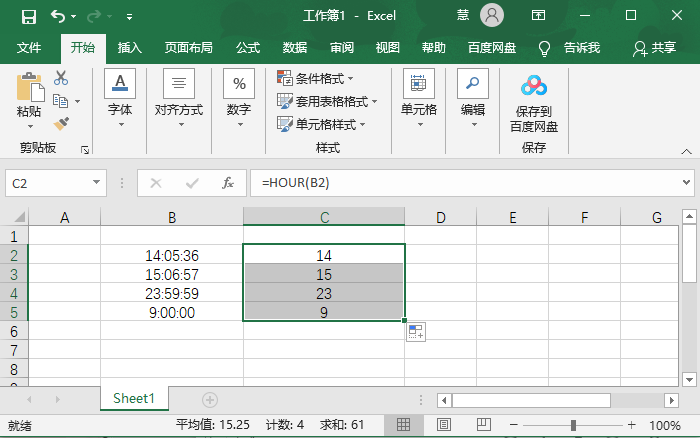Click the Format Painter brush icon
The height and width of the screenshot is (438, 700).
[61, 124]
